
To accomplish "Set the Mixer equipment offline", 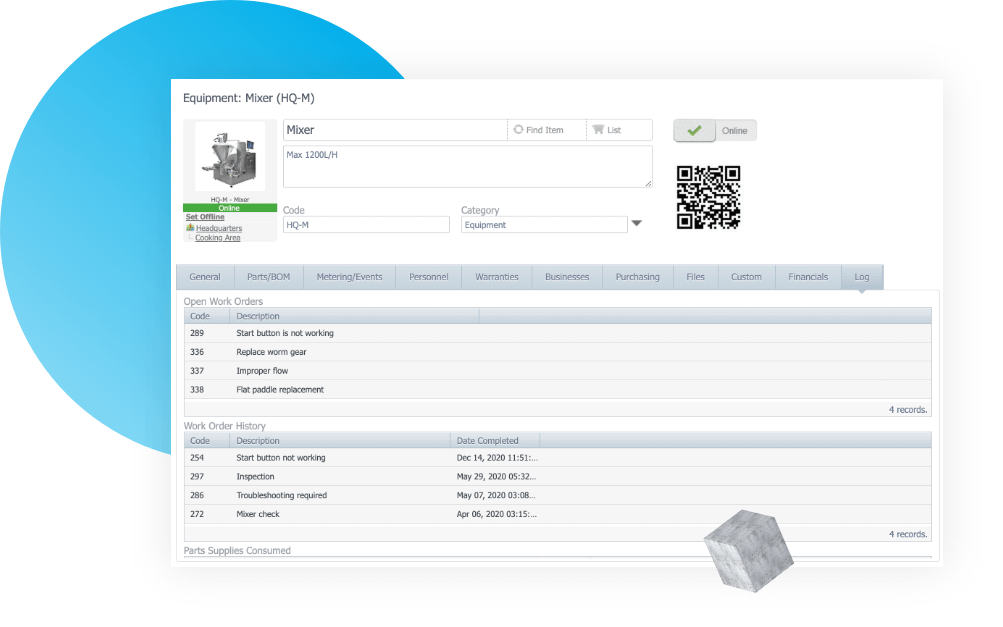I will (205, 216).
